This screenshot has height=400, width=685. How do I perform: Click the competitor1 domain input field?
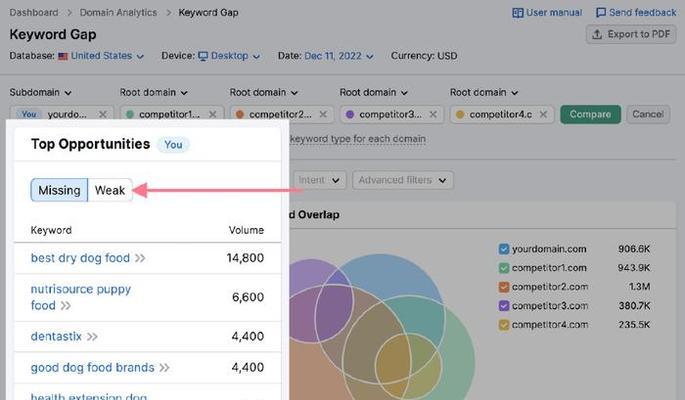pyautogui.click(x=172, y=114)
